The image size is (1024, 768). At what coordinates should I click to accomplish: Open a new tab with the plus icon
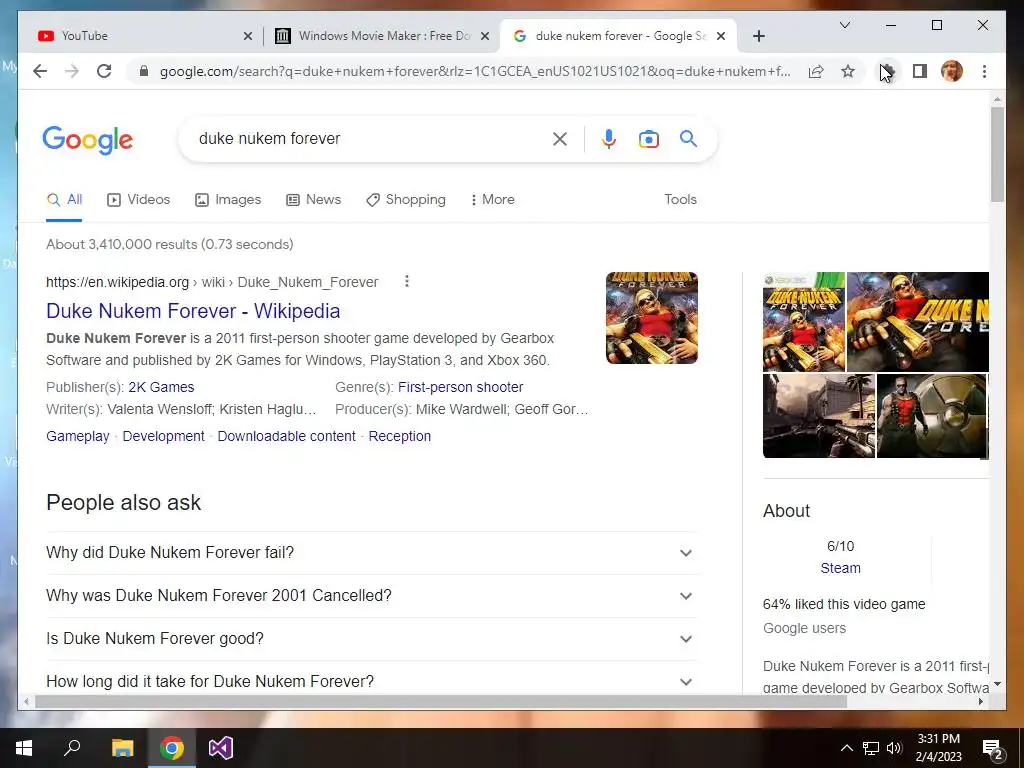pyautogui.click(x=758, y=36)
